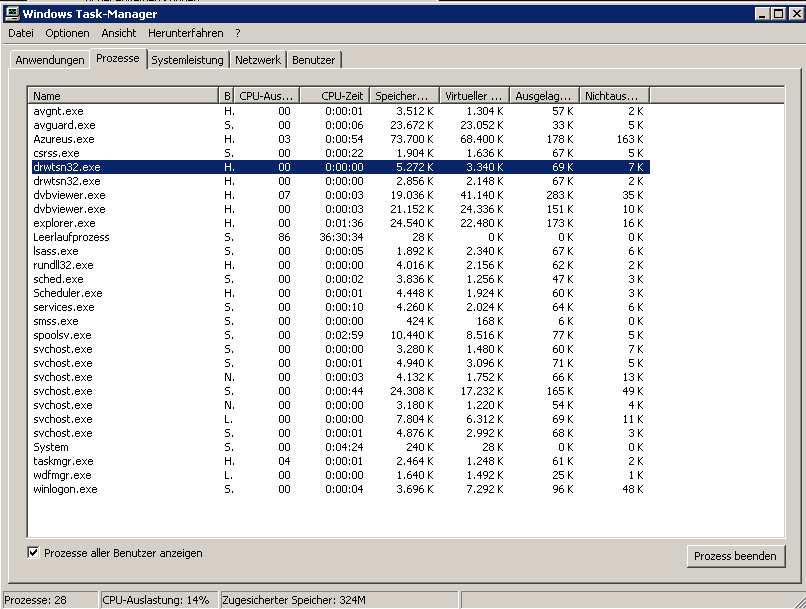Open the Optionen menu
The height and width of the screenshot is (609, 806).
(x=67, y=33)
